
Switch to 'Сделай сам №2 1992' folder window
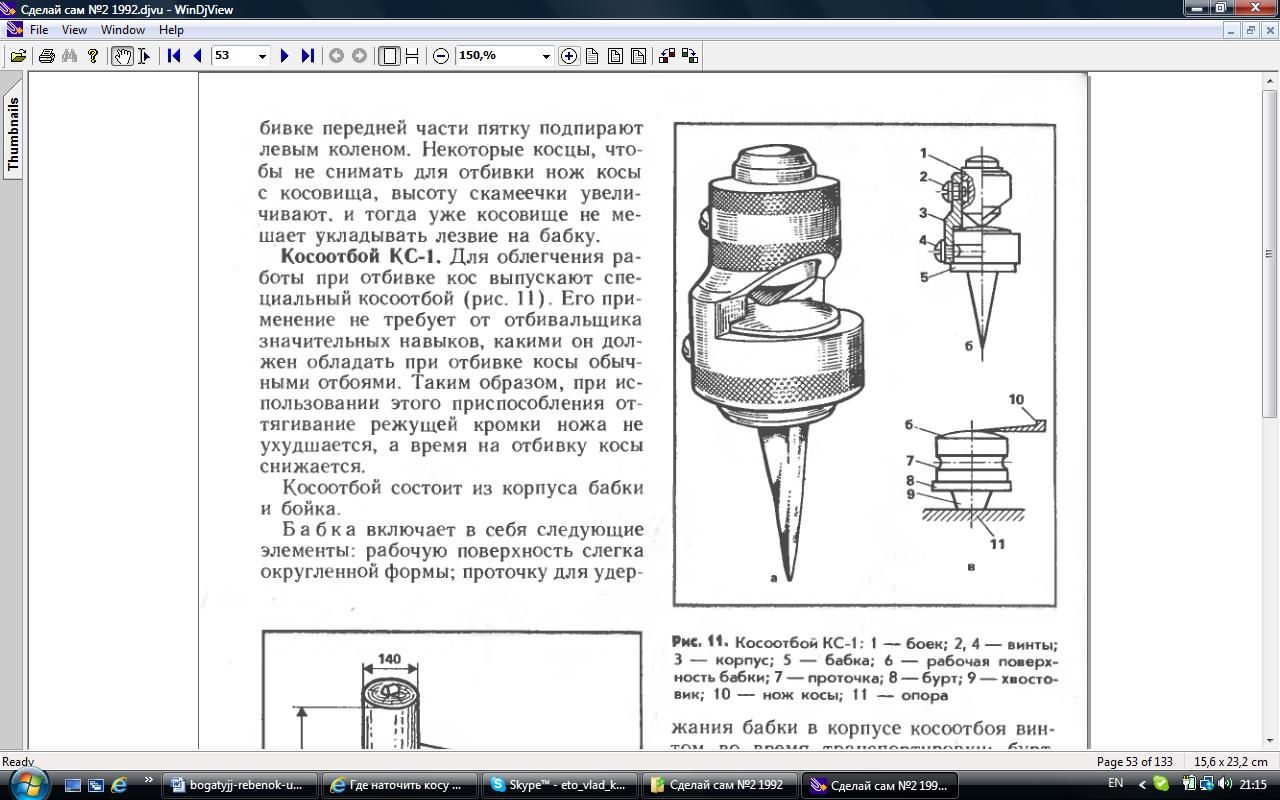[720, 785]
